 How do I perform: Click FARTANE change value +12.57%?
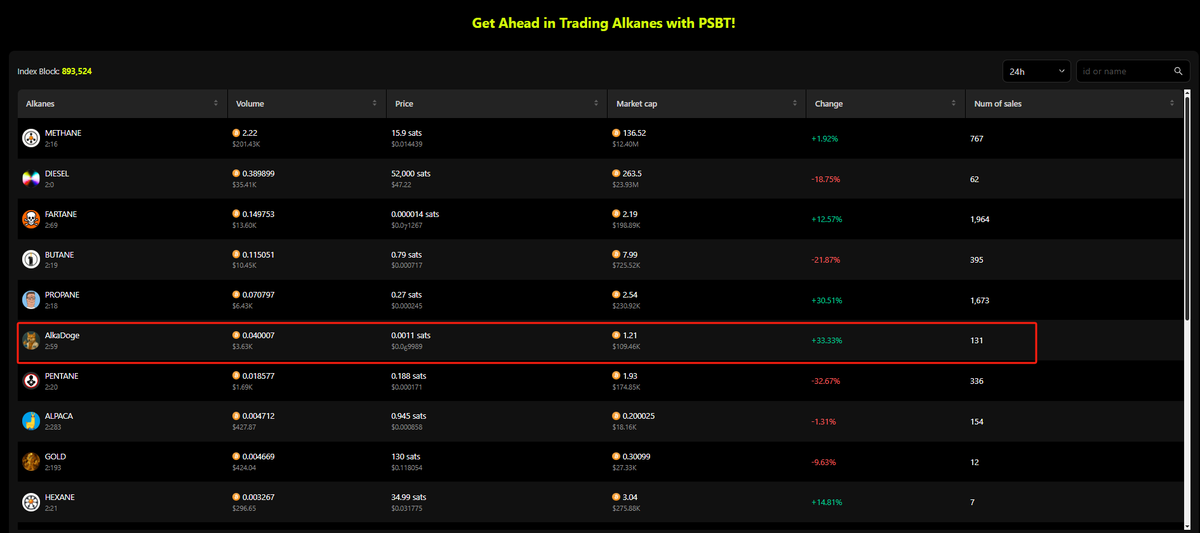[x=827, y=219]
